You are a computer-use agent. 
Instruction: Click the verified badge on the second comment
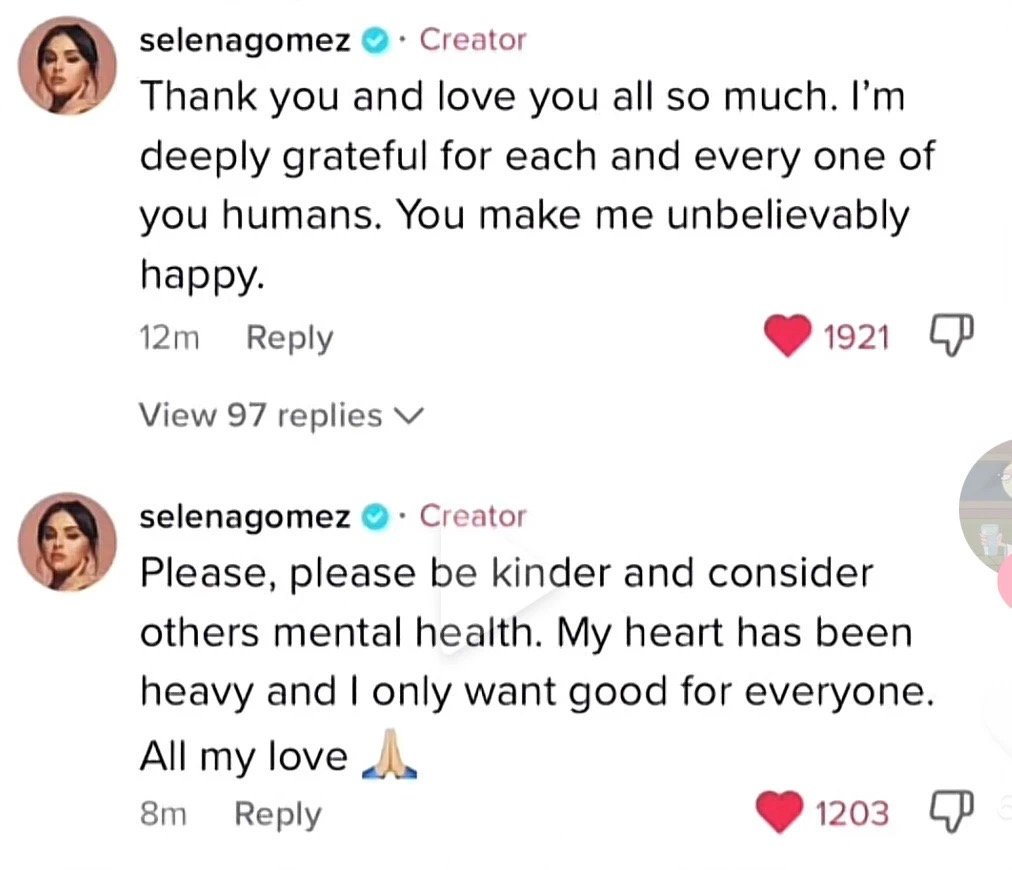tap(375, 517)
